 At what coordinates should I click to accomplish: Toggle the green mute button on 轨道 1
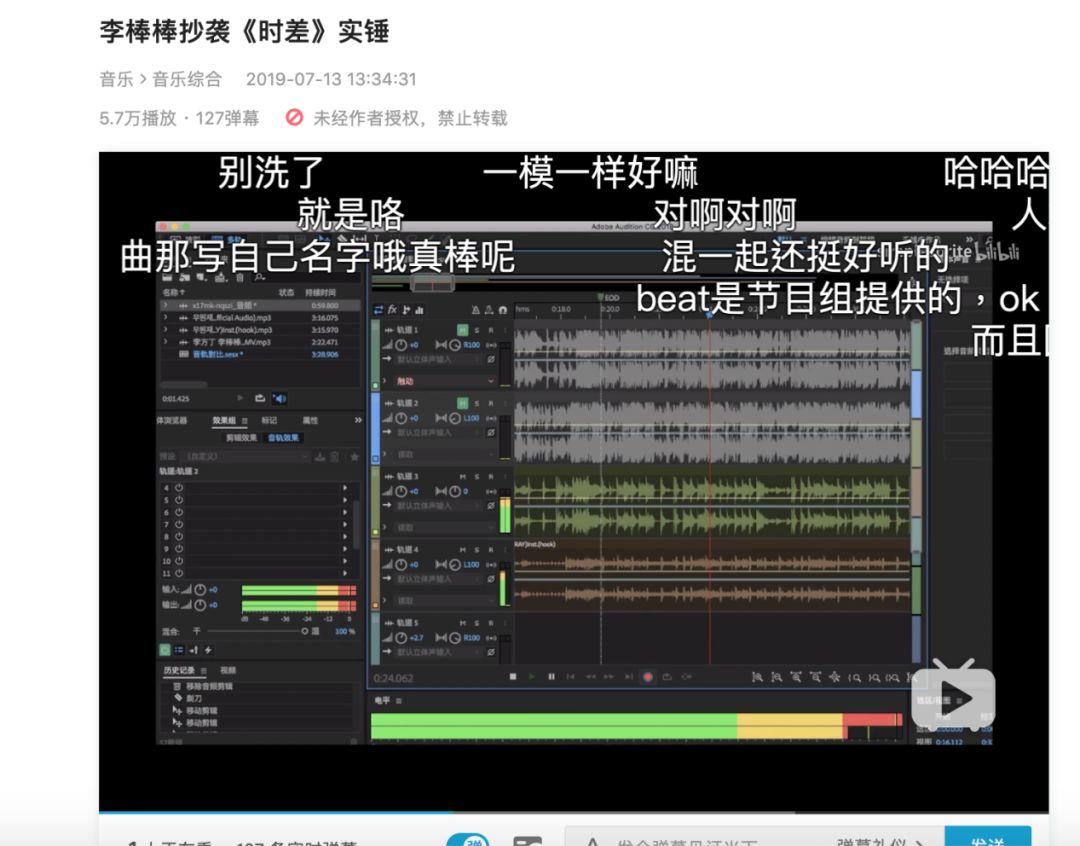462,330
